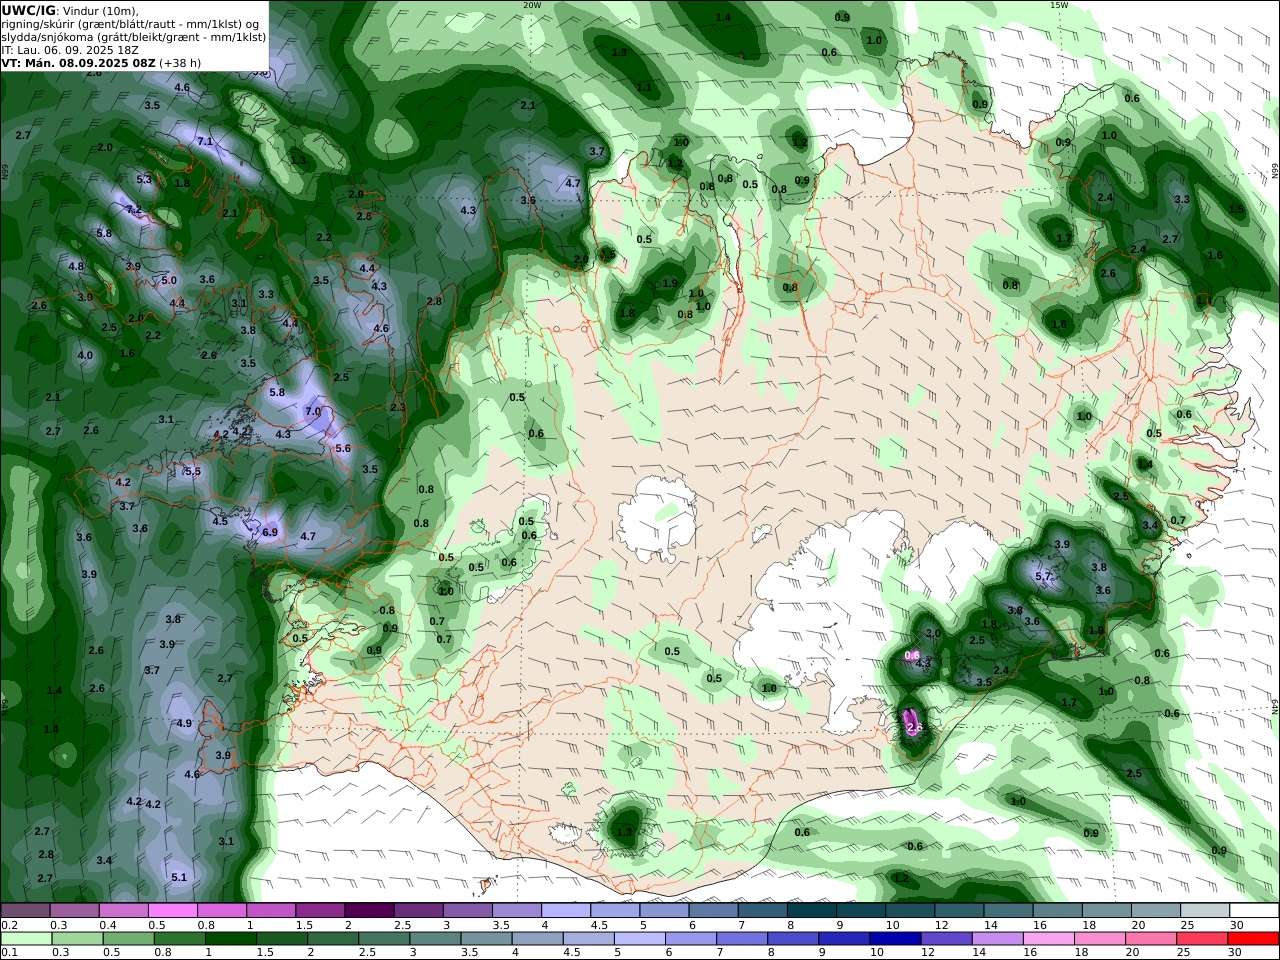Screen dimensions: 1280x960
Task: Select the 4.0 precipitation value on the map
Action: coord(85,355)
